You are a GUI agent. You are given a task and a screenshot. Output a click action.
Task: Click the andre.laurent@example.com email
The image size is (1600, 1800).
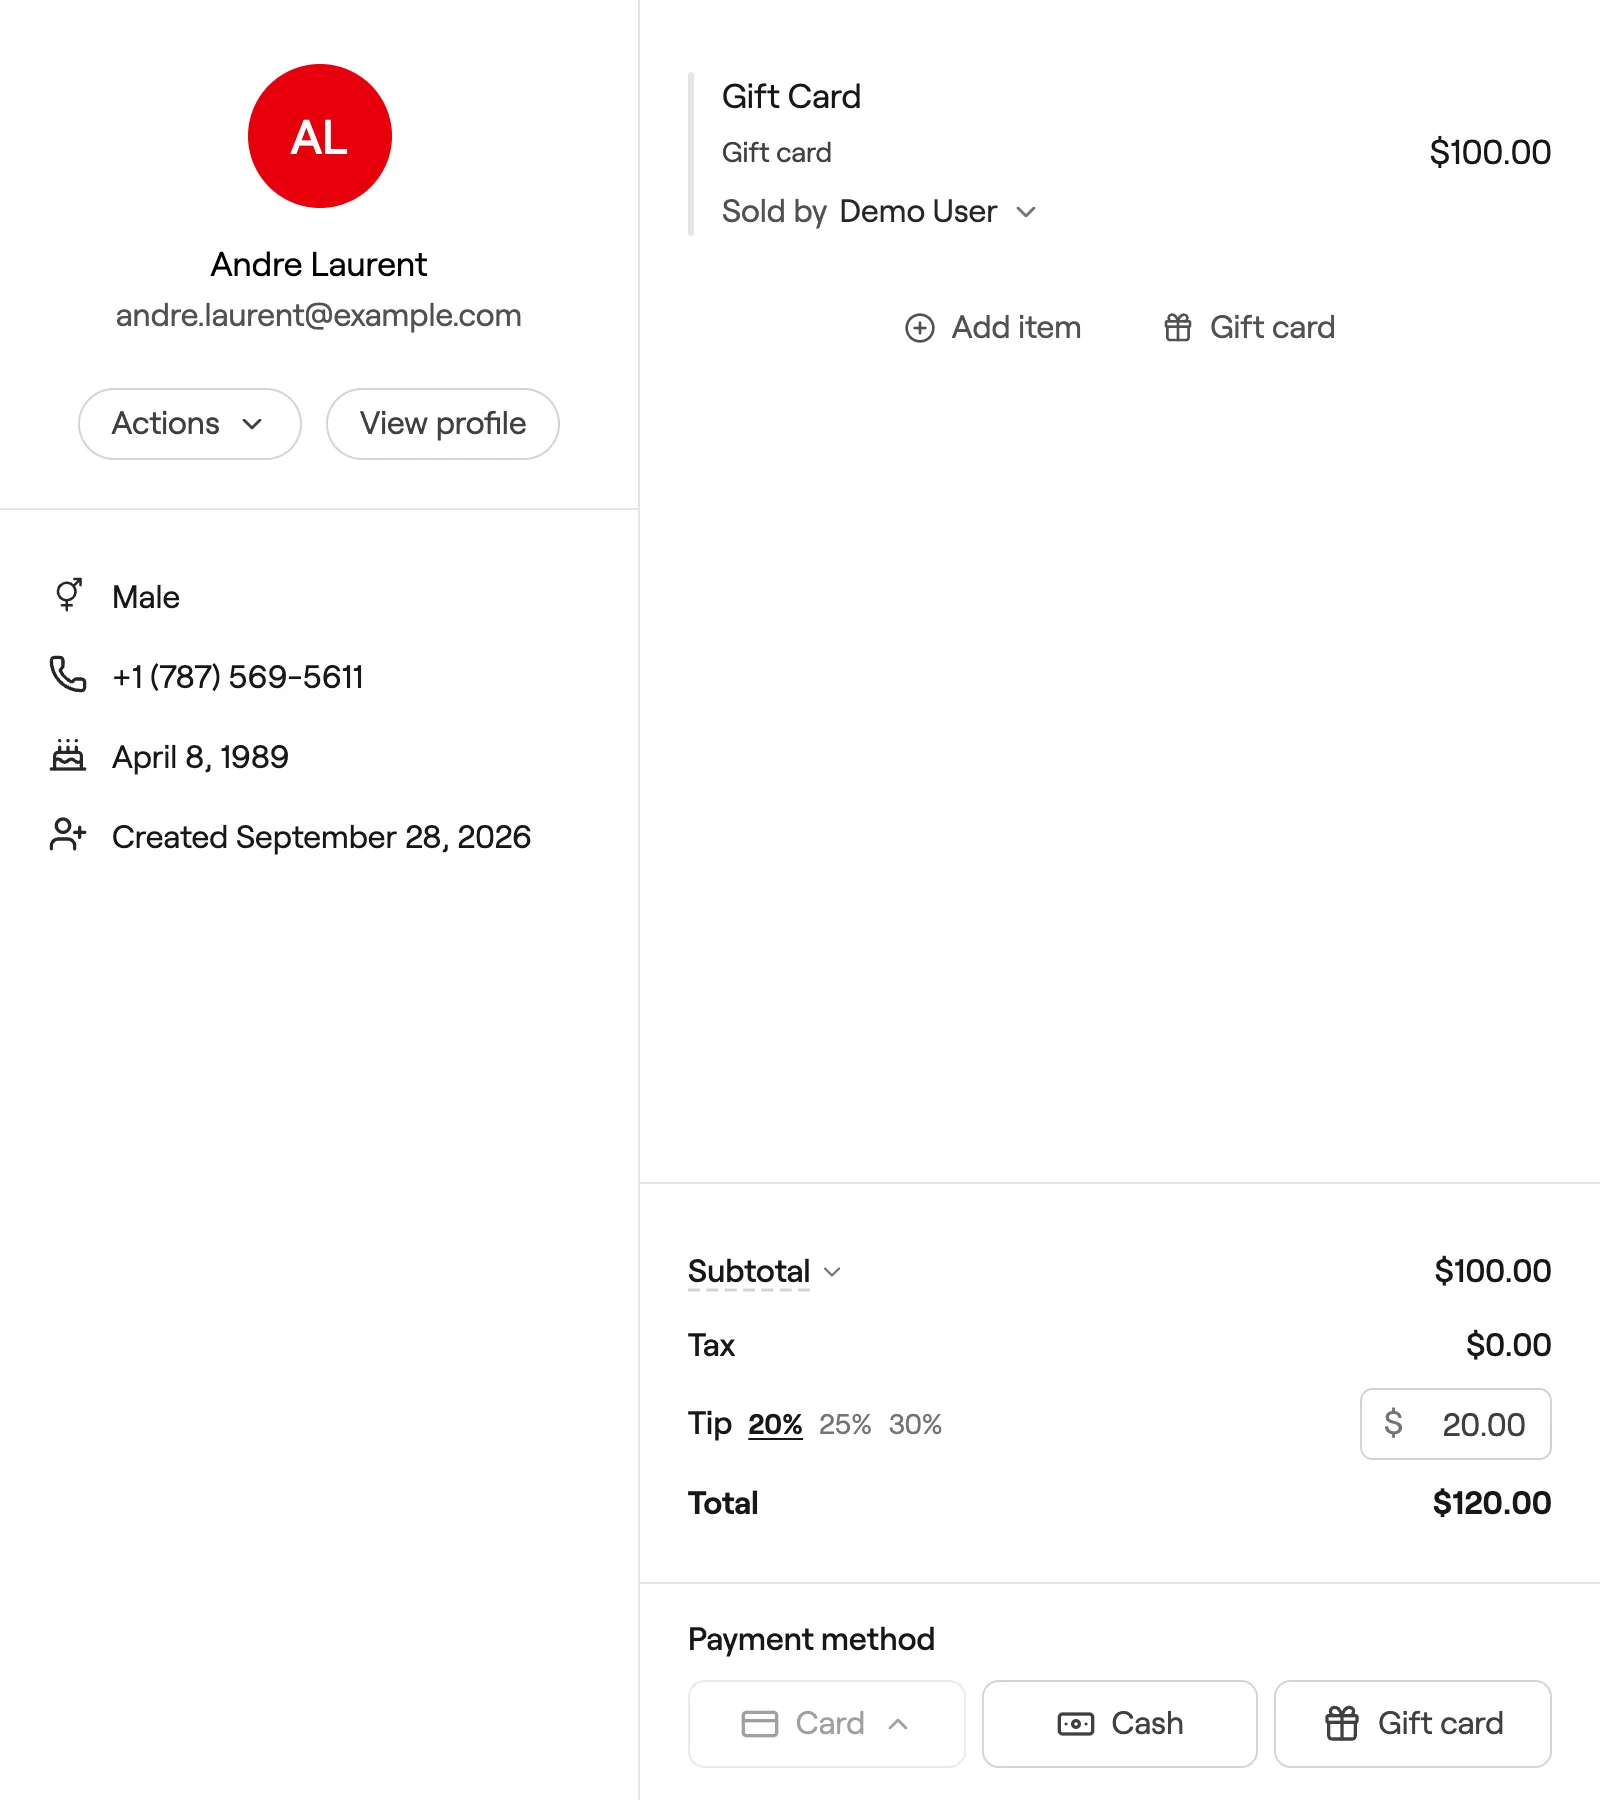pos(319,315)
